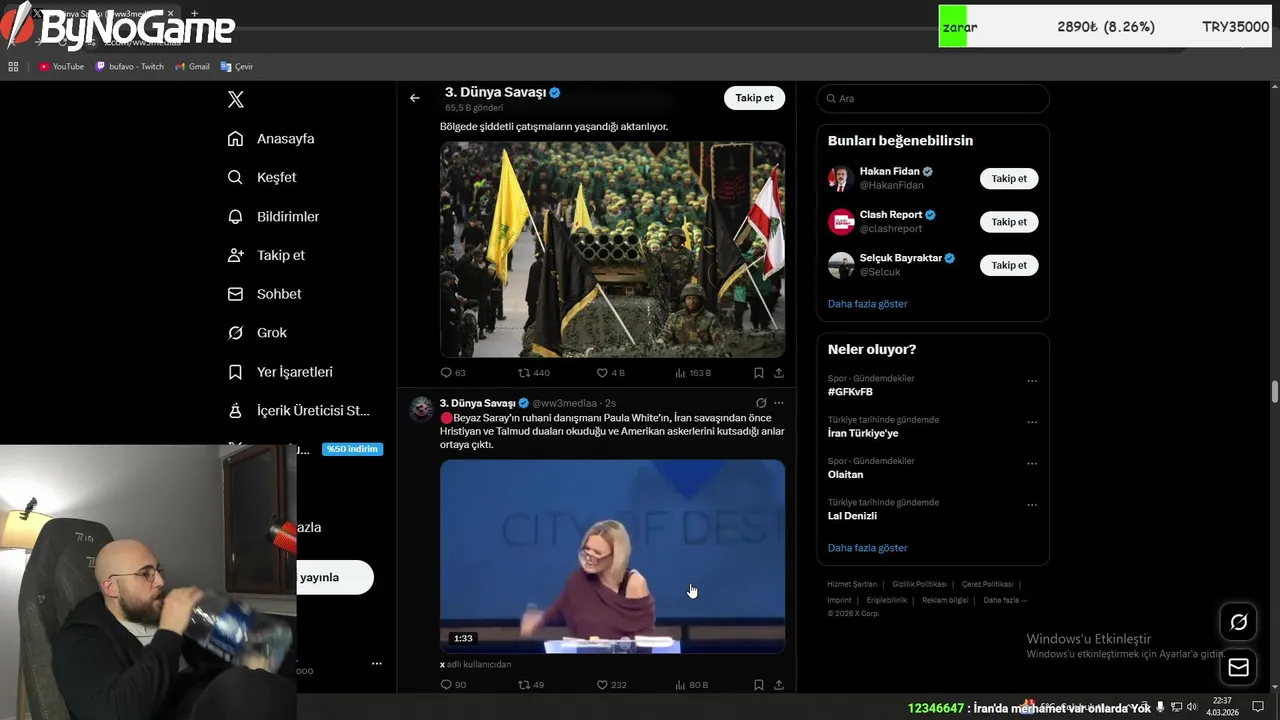Click Grok explain icon on Paula White post

tap(761, 403)
